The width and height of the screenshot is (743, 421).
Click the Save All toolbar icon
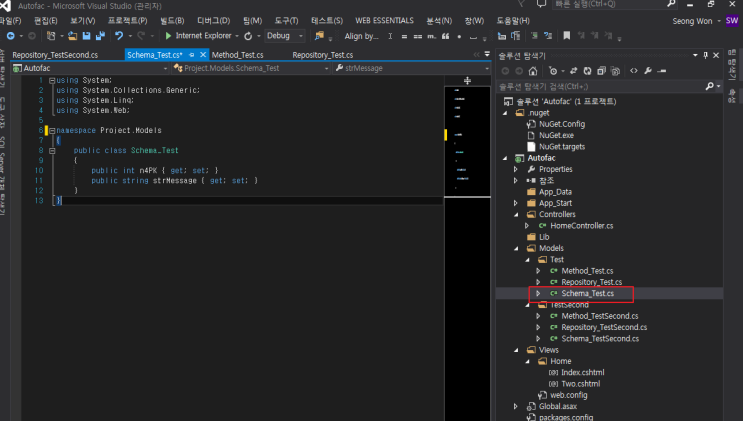tap(100, 36)
